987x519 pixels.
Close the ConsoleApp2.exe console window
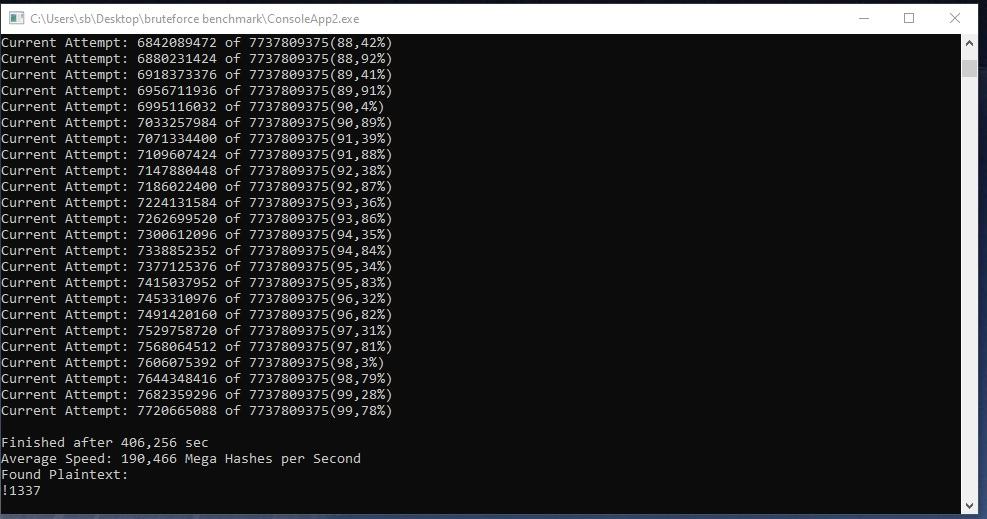point(955,18)
